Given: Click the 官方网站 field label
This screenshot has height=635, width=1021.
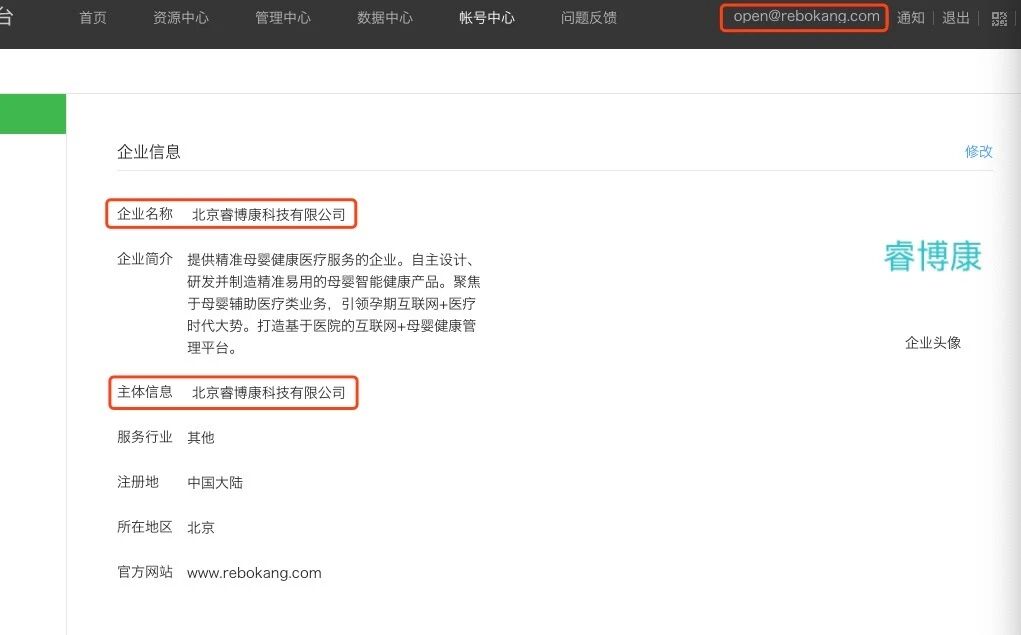Looking at the screenshot, I should pos(145,572).
